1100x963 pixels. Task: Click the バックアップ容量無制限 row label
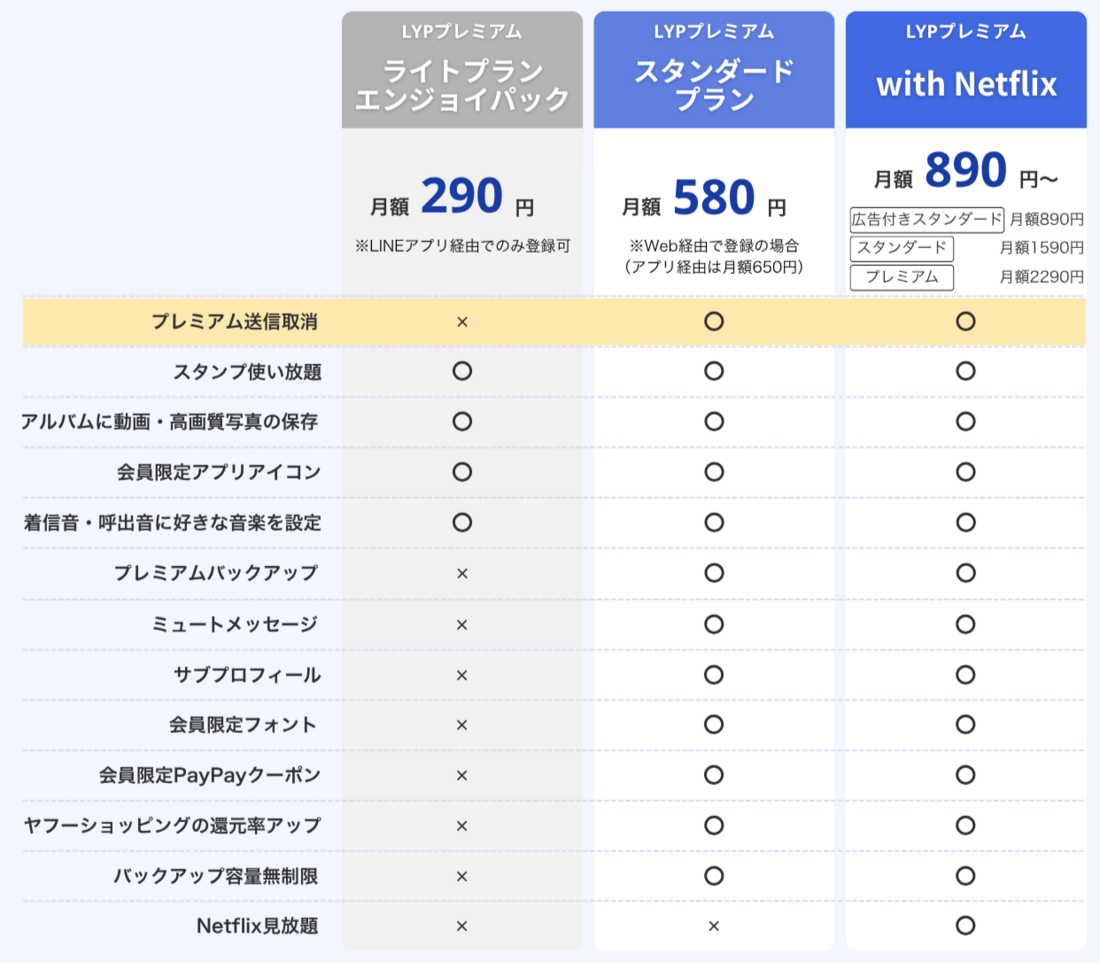click(216, 876)
